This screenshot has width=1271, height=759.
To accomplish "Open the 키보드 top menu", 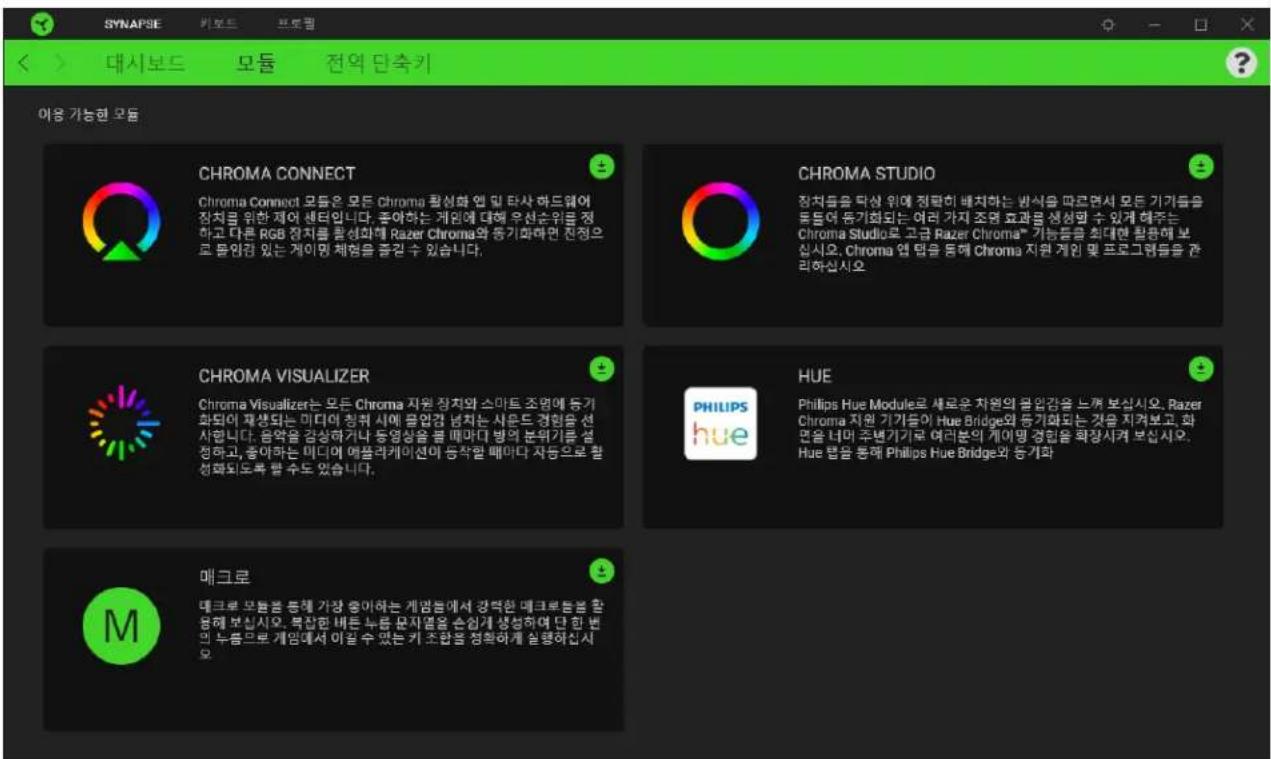I will [x=217, y=24].
